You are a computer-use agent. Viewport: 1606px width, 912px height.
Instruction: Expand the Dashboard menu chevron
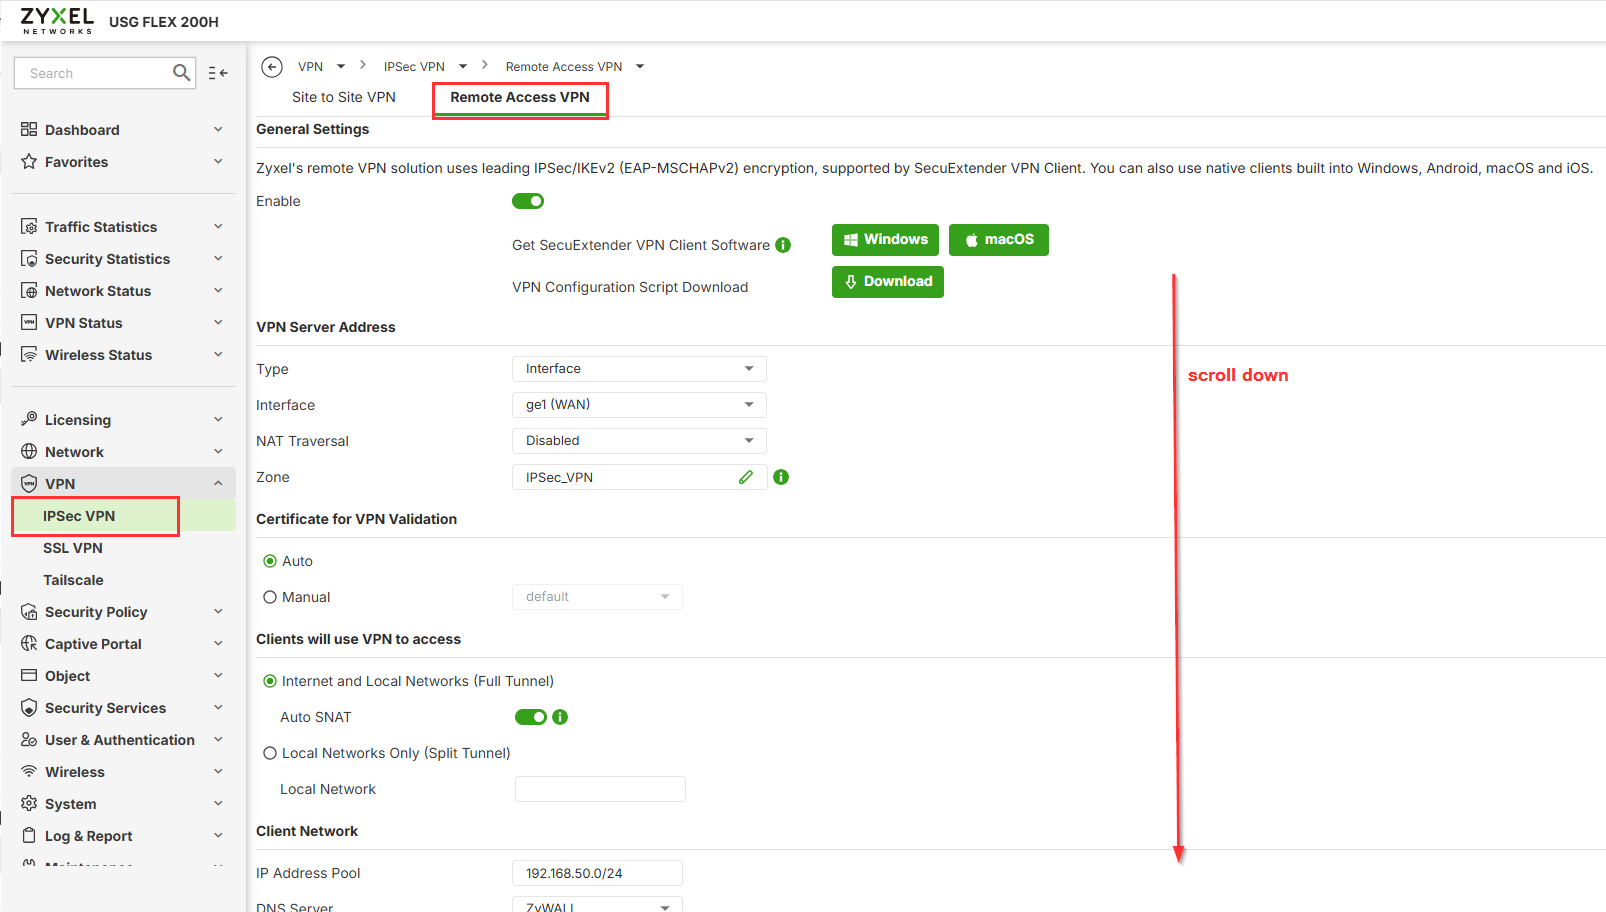click(x=218, y=130)
